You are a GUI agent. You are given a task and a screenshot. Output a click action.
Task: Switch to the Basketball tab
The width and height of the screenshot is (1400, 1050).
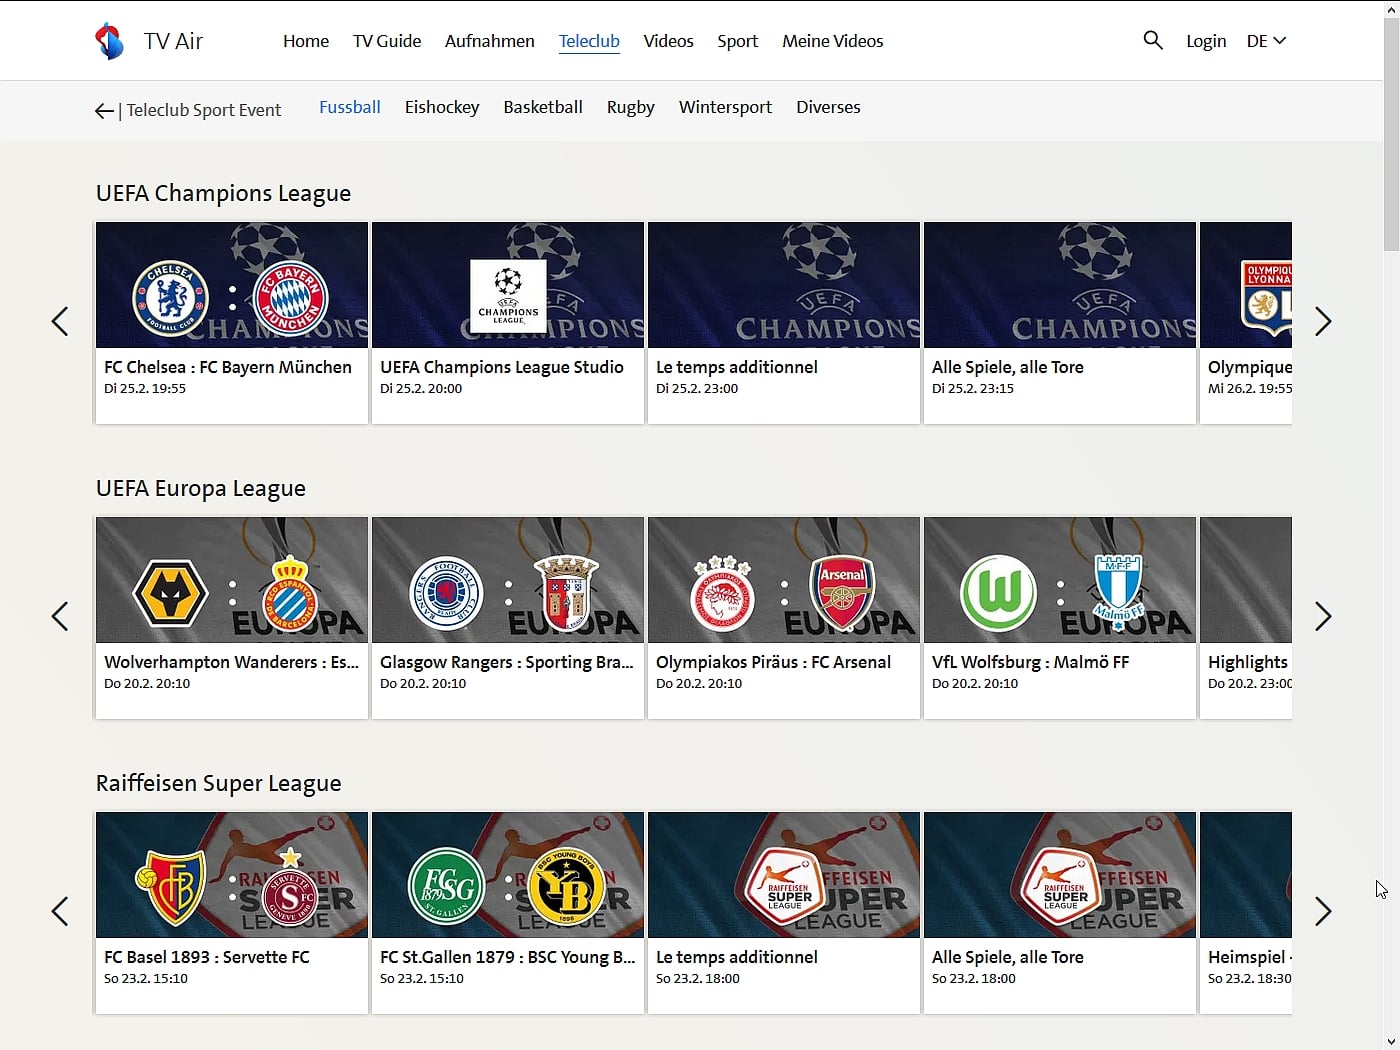[543, 107]
